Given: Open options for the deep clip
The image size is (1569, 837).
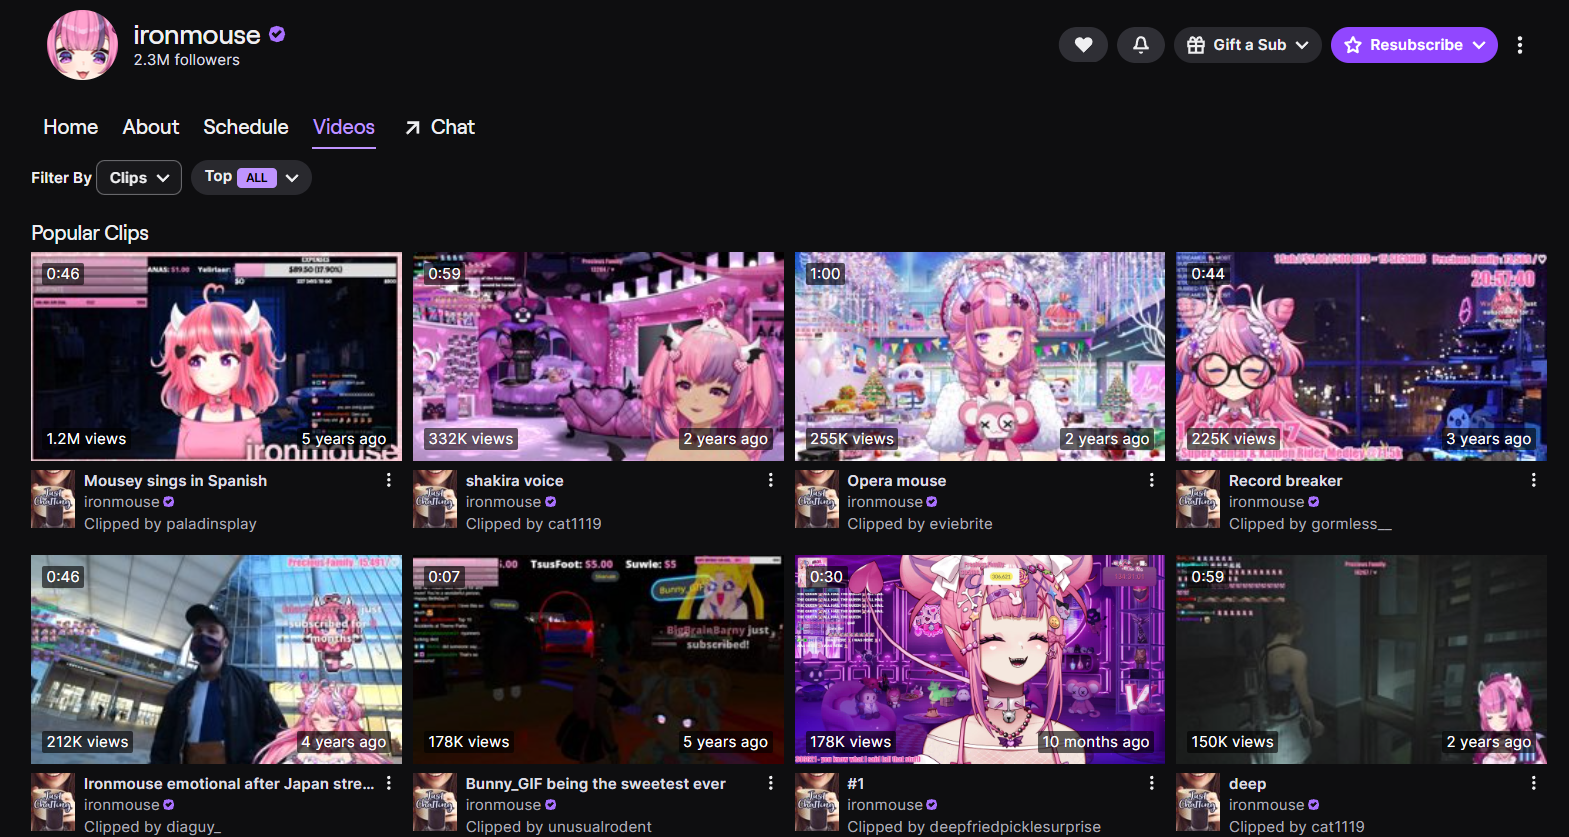Looking at the screenshot, I should 1534,784.
